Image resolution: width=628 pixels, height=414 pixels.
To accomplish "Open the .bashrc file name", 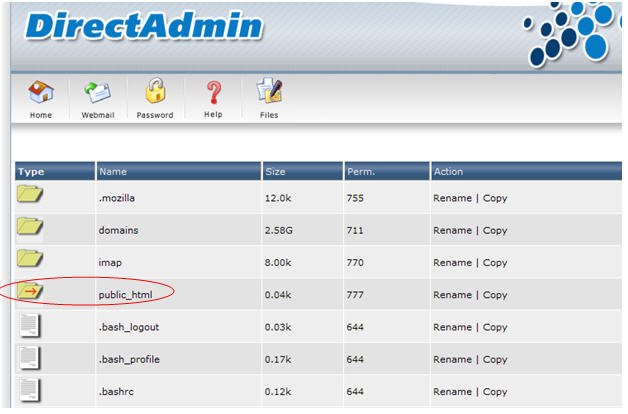I will pos(116,392).
